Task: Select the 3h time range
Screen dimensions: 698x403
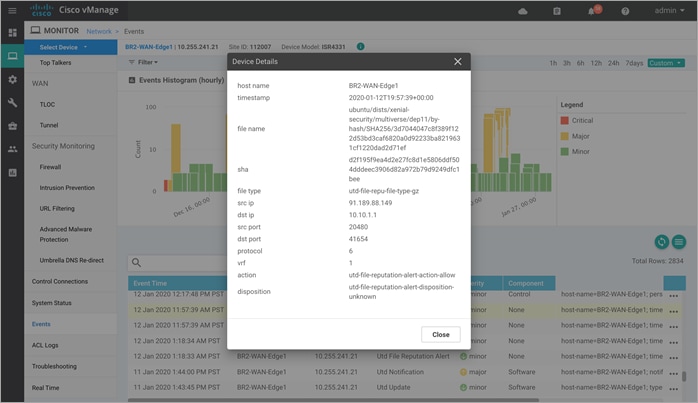Action: coord(566,63)
